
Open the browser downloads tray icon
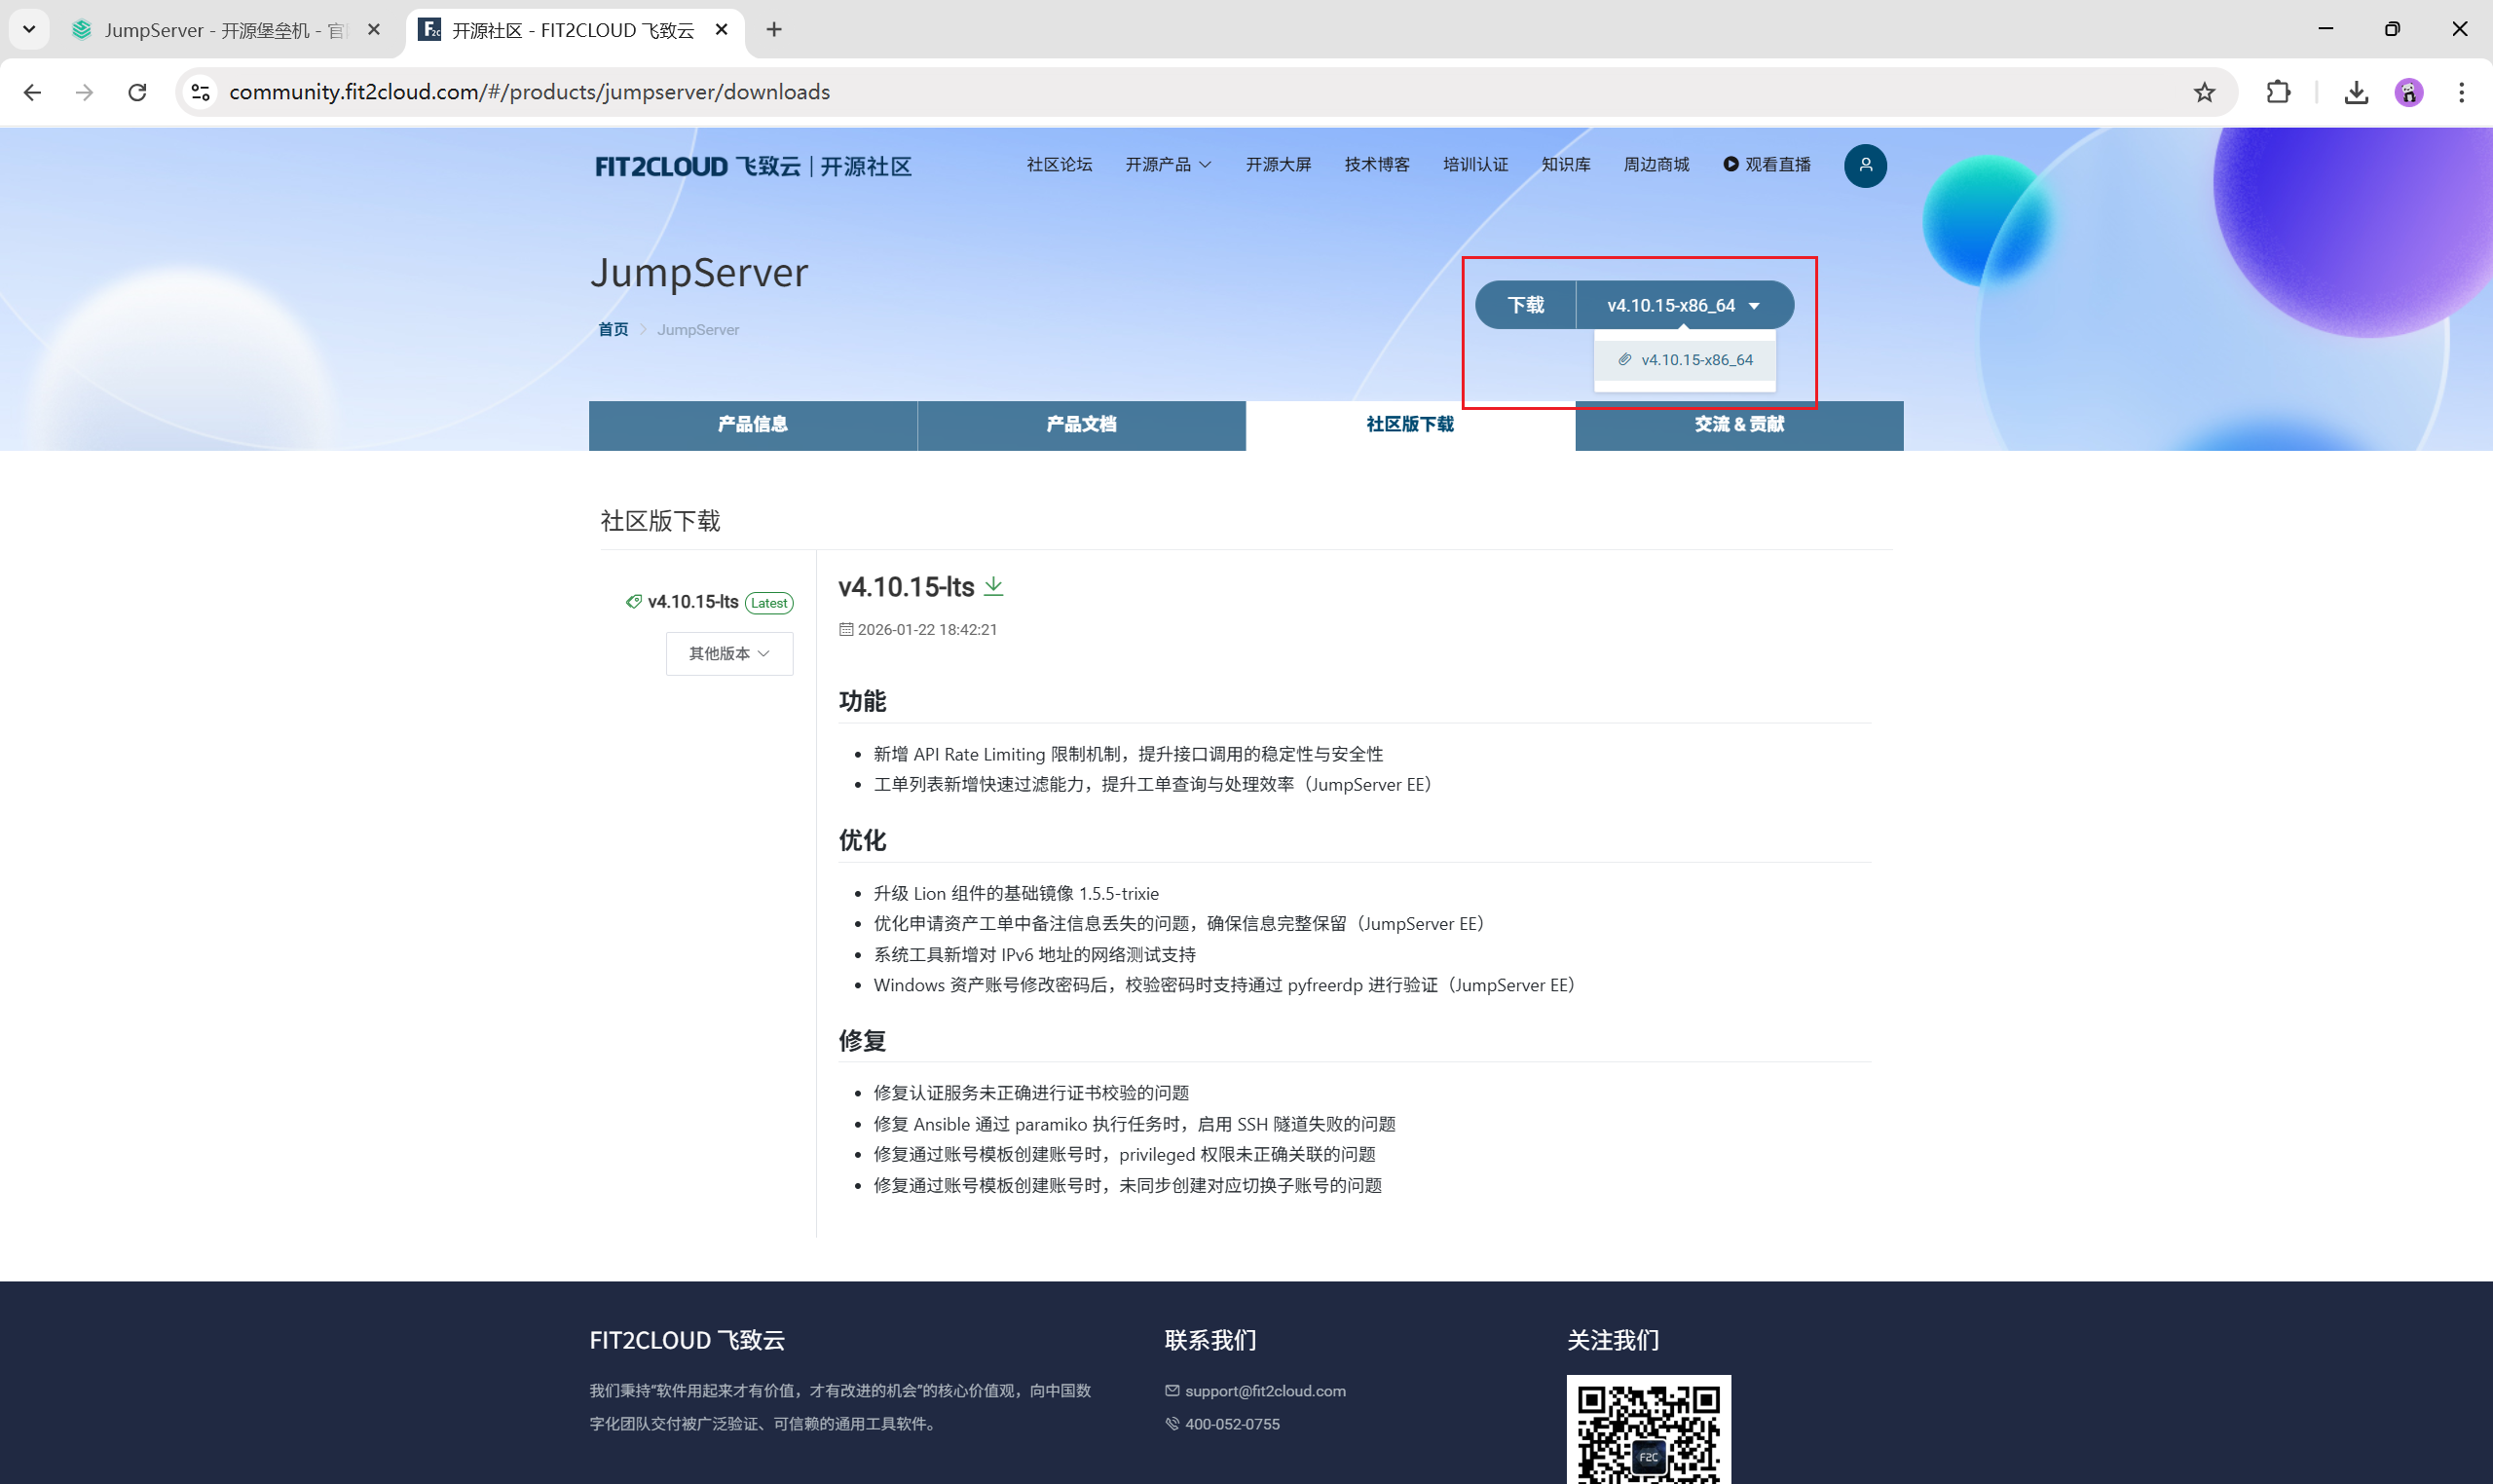[2356, 92]
